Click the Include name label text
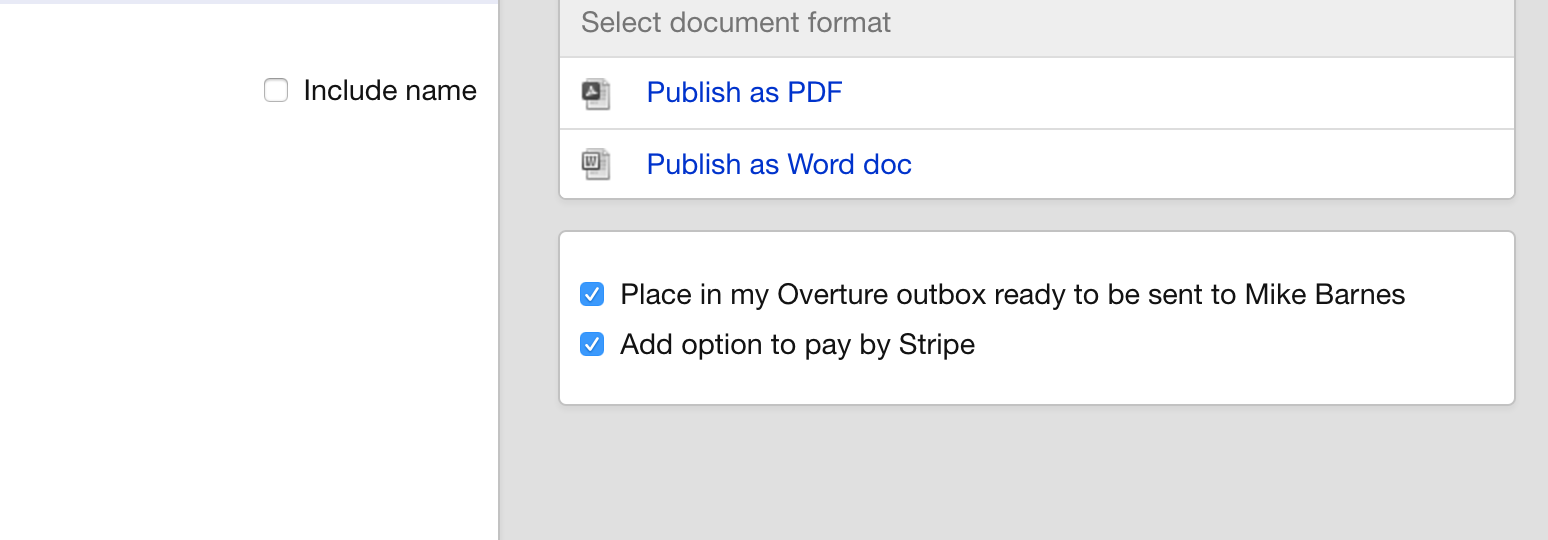The image size is (1548, 540). (x=390, y=90)
